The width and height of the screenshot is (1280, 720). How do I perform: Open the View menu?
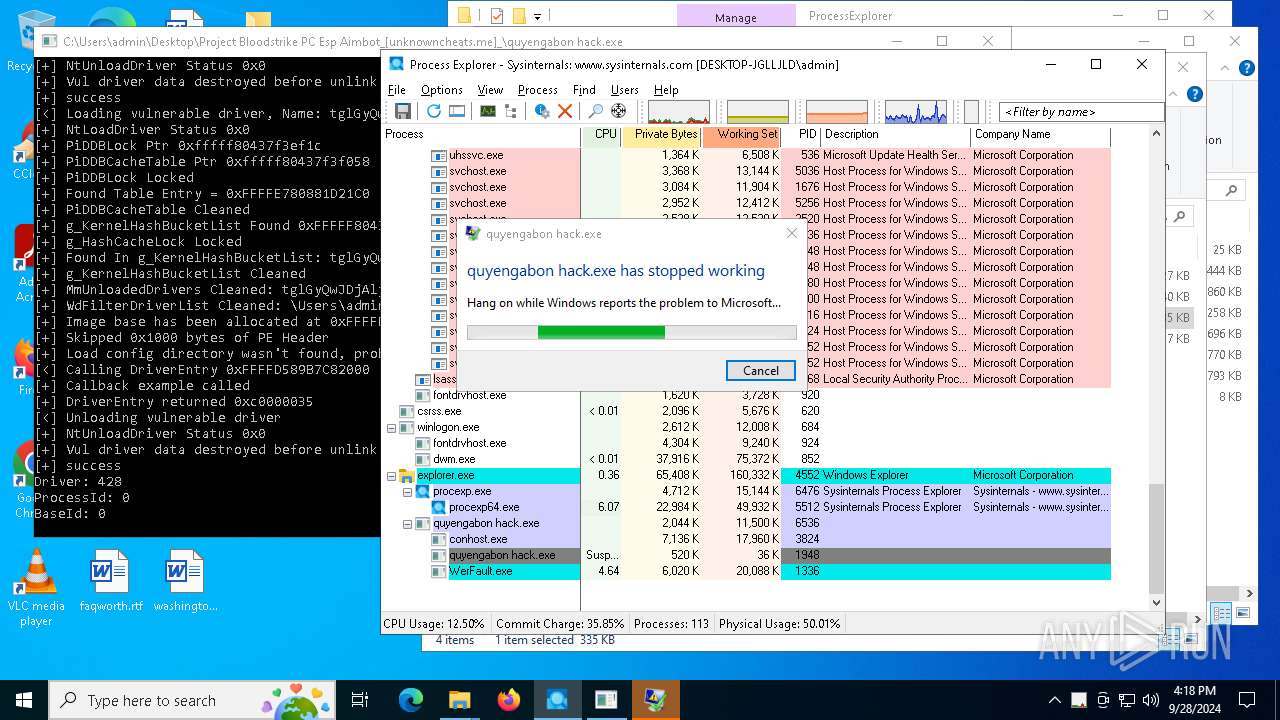[x=490, y=89]
